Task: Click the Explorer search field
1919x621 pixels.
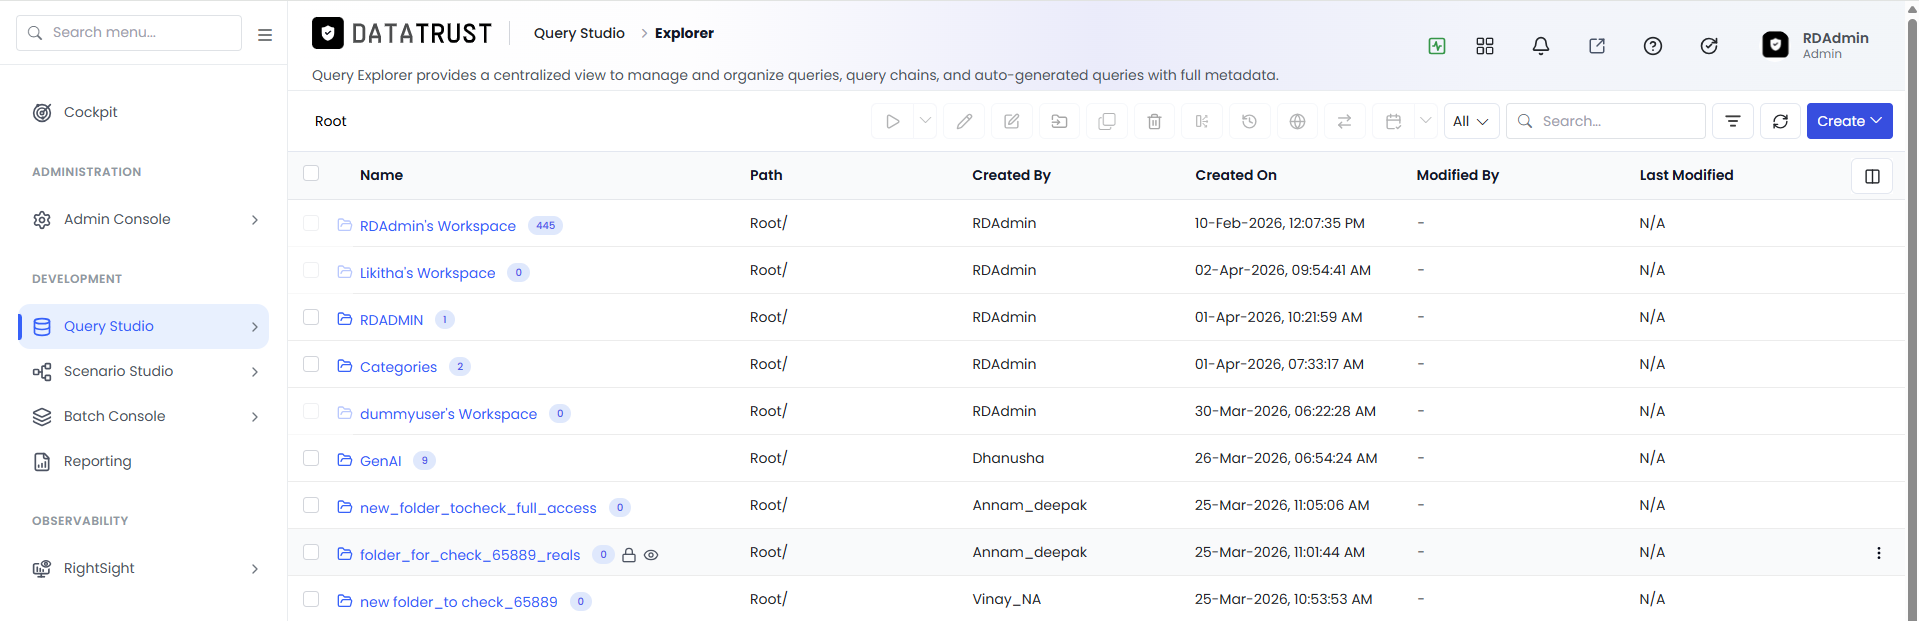Action: tap(1606, 121)
